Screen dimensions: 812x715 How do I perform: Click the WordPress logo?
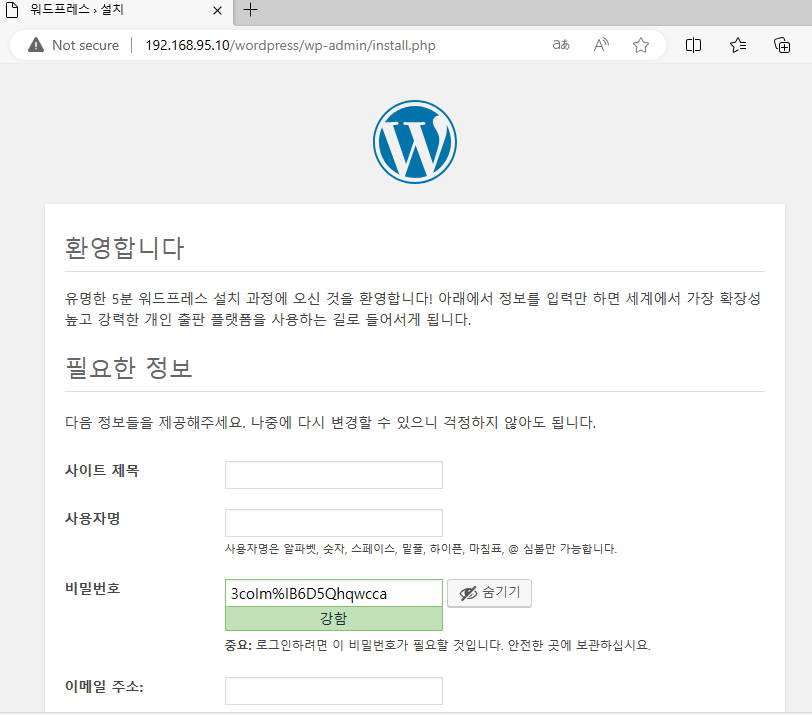click(x=415, y=142)
